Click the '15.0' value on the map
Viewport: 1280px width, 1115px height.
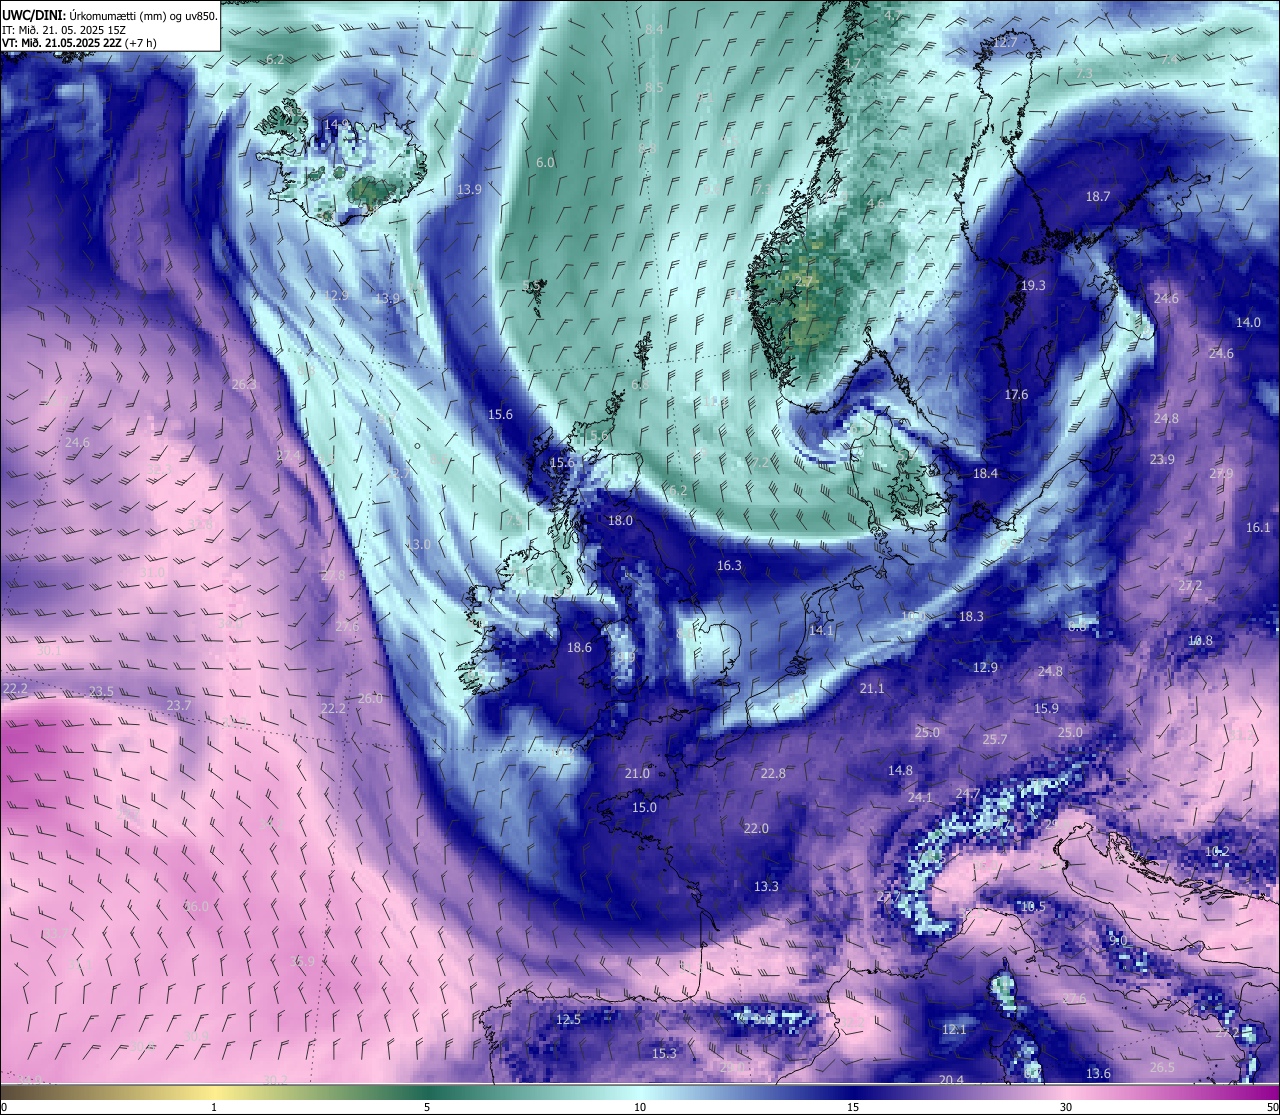[x=644, y=807]
